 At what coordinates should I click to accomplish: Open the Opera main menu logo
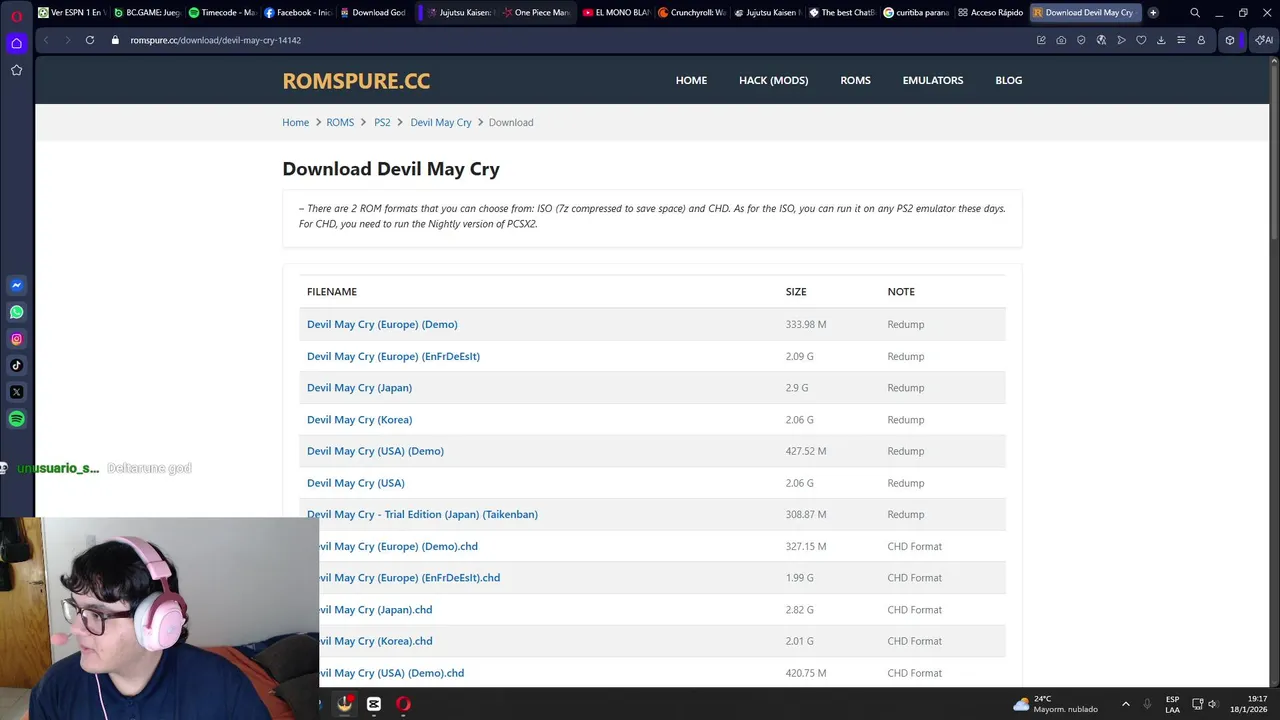pyautogui.click(x=16, y=15)
